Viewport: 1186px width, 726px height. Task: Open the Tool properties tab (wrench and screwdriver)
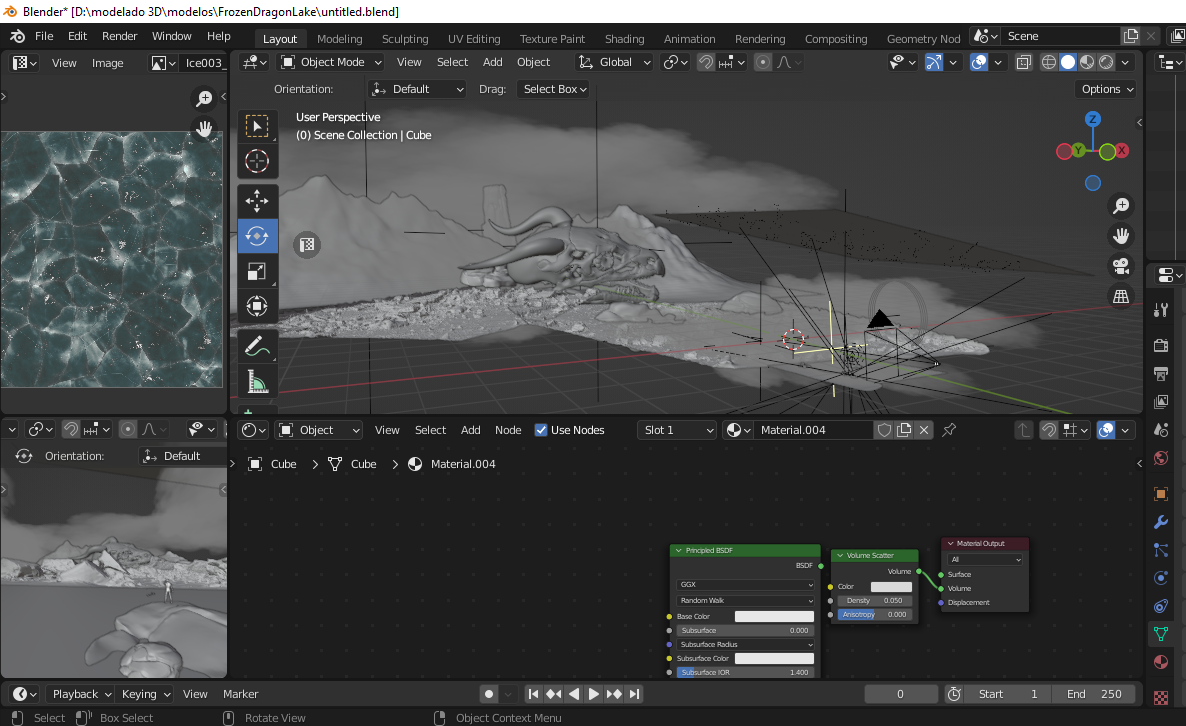pos(1161,309)
